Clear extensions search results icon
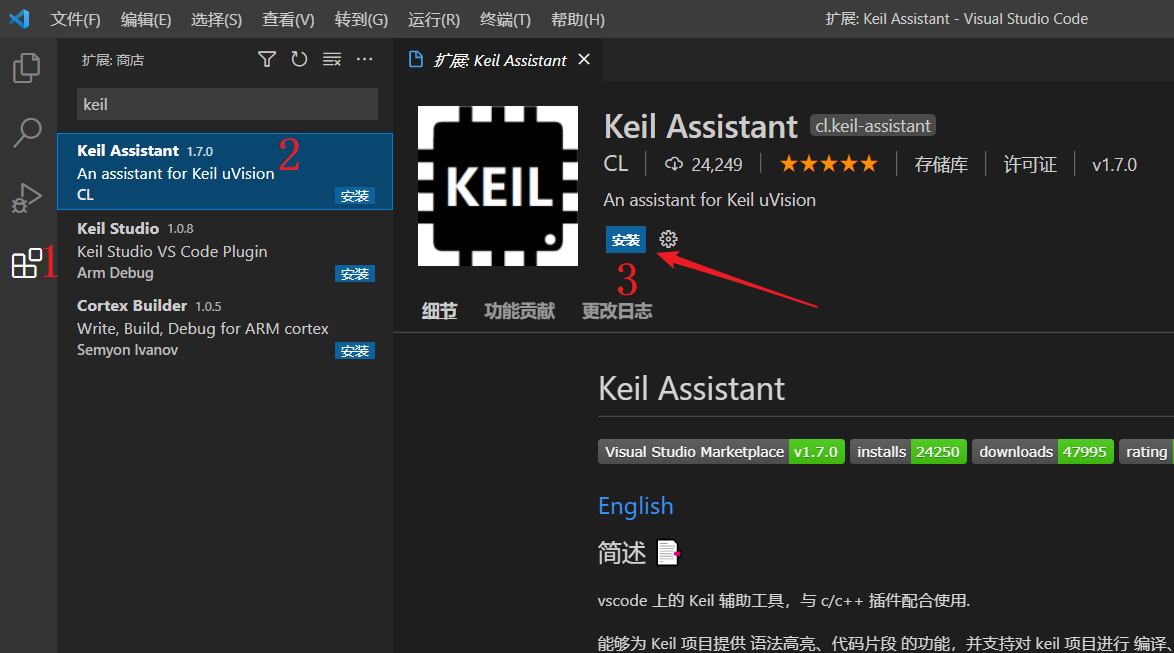This screenshot has height=653, width=1174. [332, 59]
